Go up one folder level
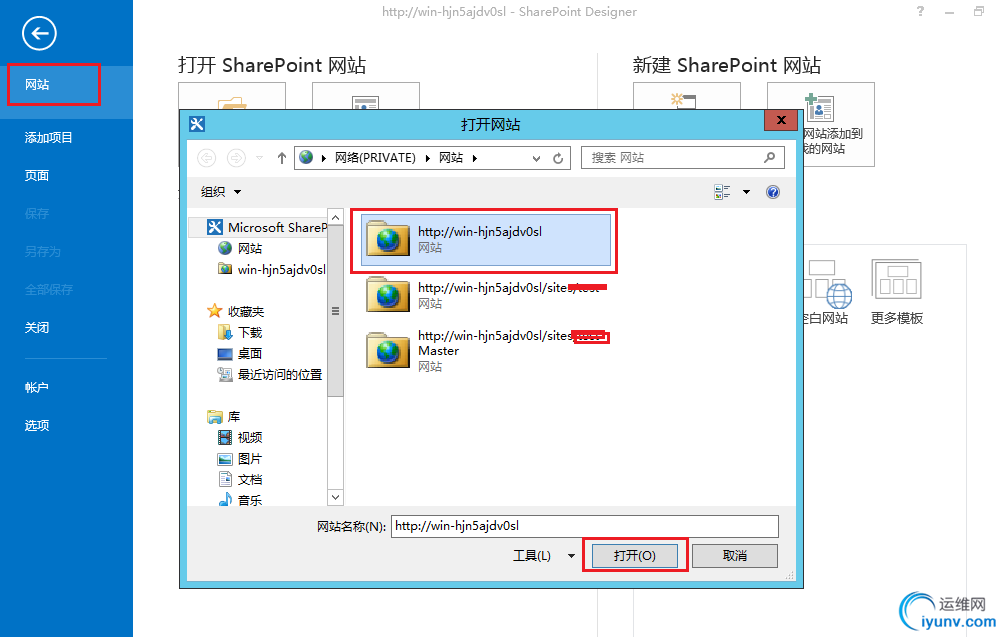 (x=282, y=158)
